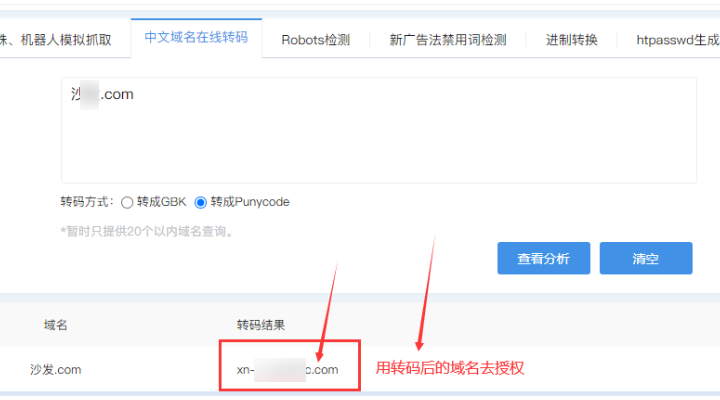Screen dimensions: 720x400
Task: Select the 转成GBK radio button
Action: pos(127,202)
